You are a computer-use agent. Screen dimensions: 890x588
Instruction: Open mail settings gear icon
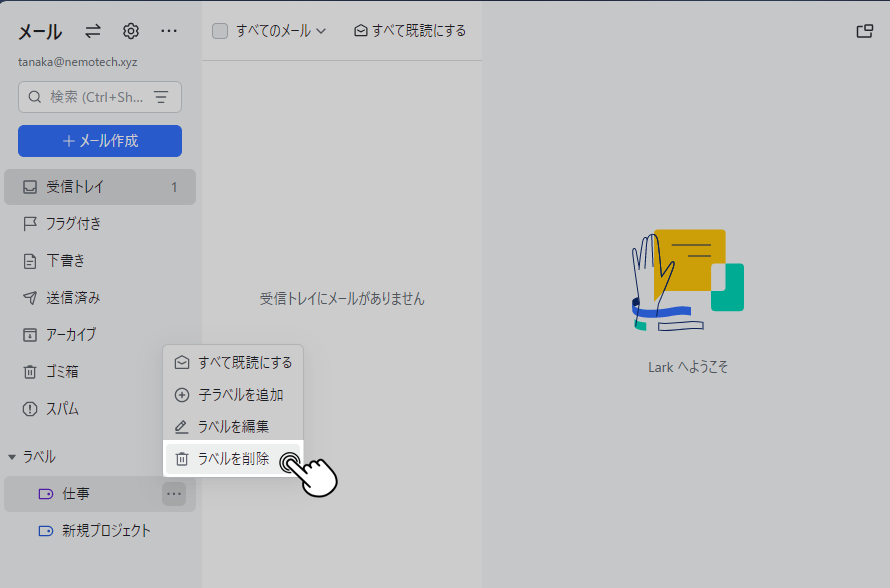(131, 31)
